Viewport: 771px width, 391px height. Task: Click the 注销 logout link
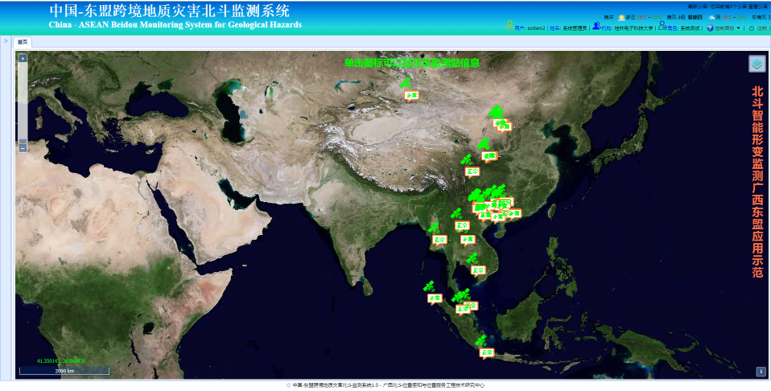tap(762, 29)
